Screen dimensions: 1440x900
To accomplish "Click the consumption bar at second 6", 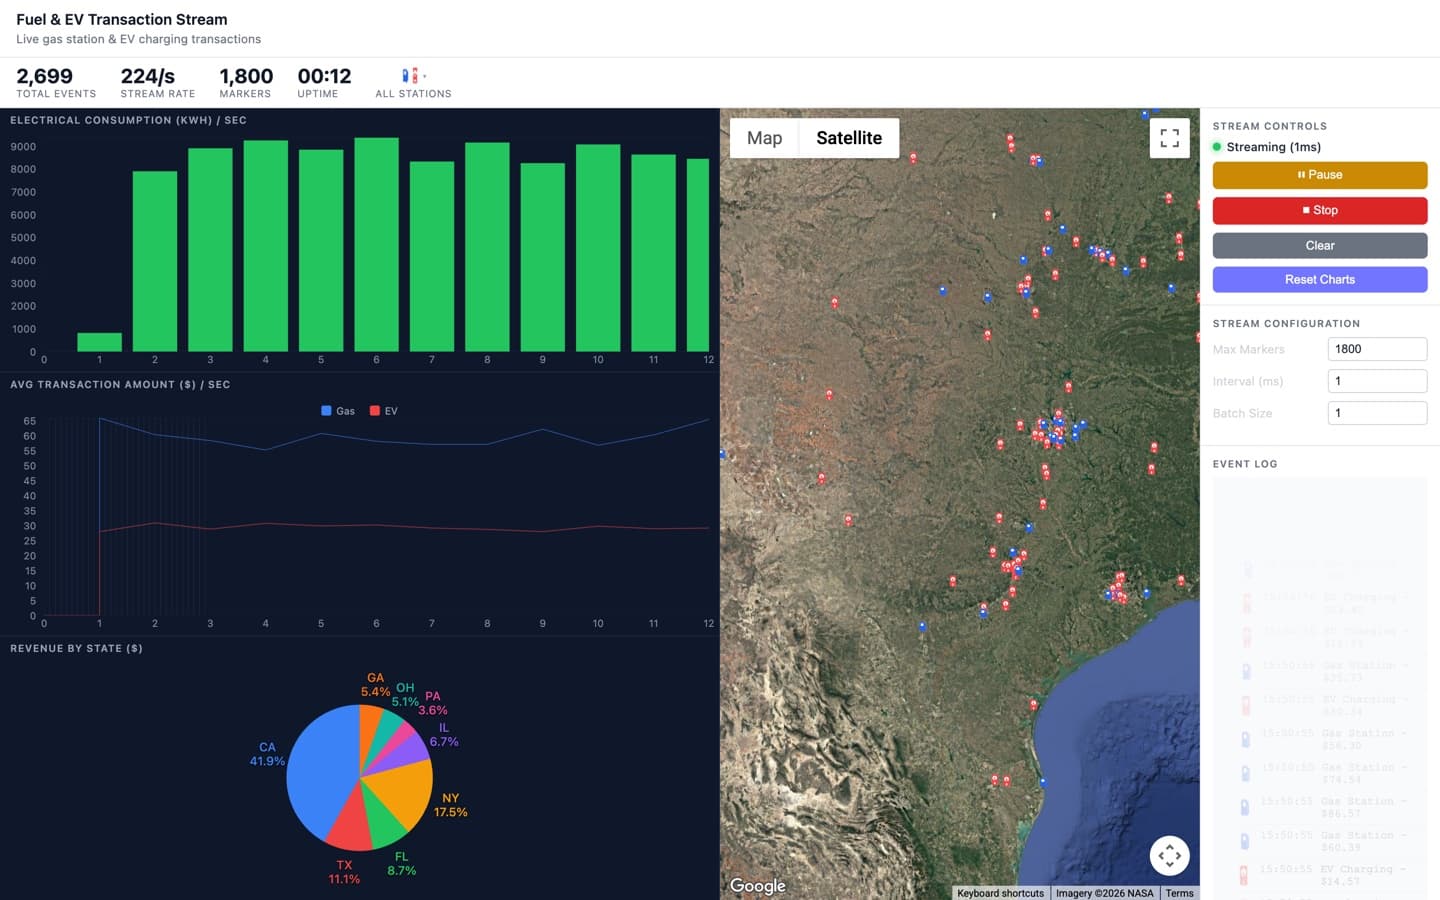I will pyautogui.click(x=376, y=245).
